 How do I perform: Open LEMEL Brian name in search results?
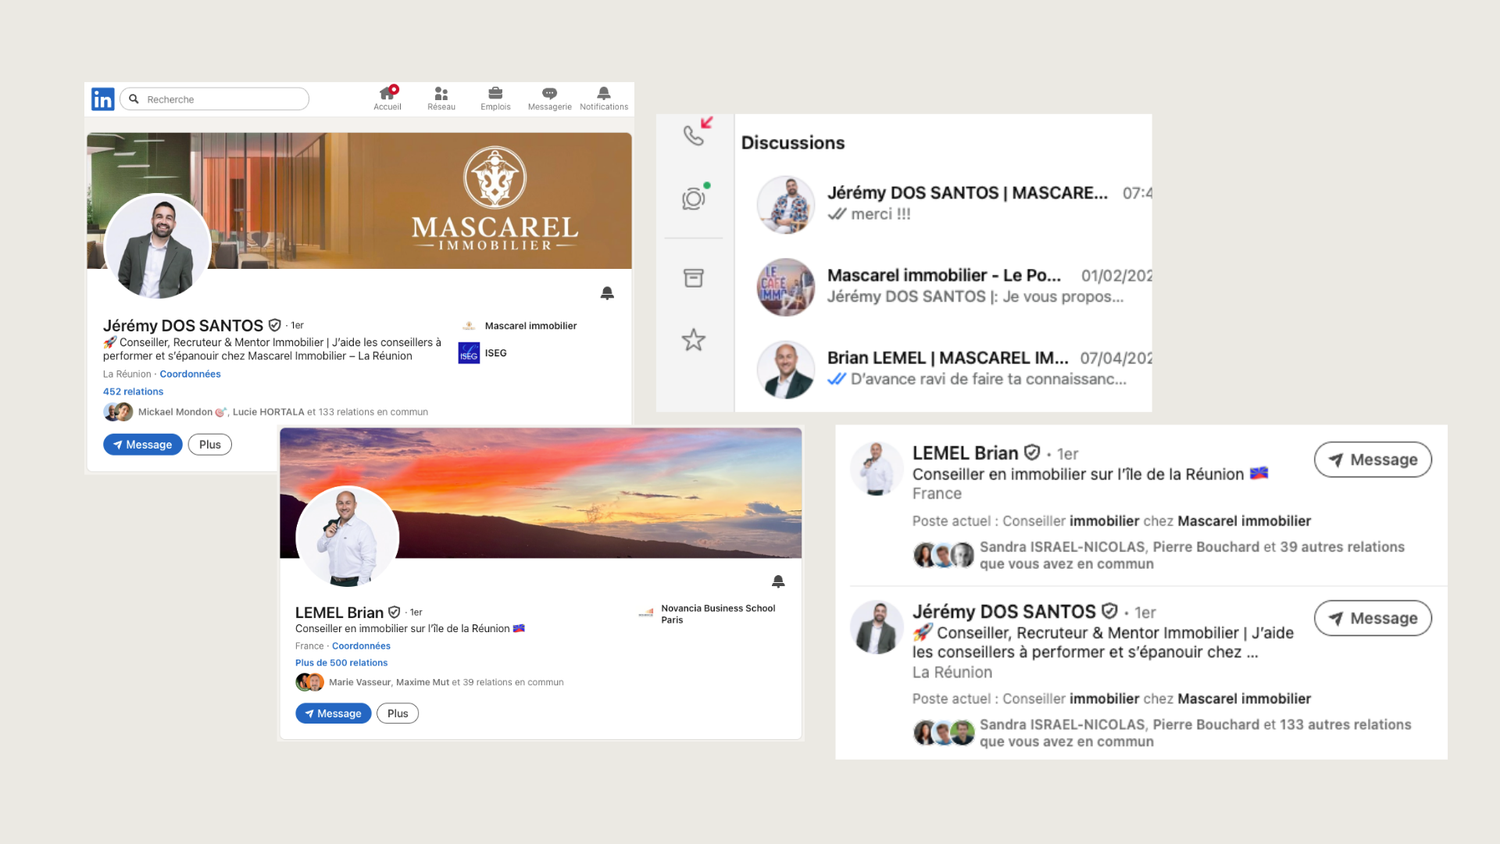pyautogui.click(x=965, y=453)
